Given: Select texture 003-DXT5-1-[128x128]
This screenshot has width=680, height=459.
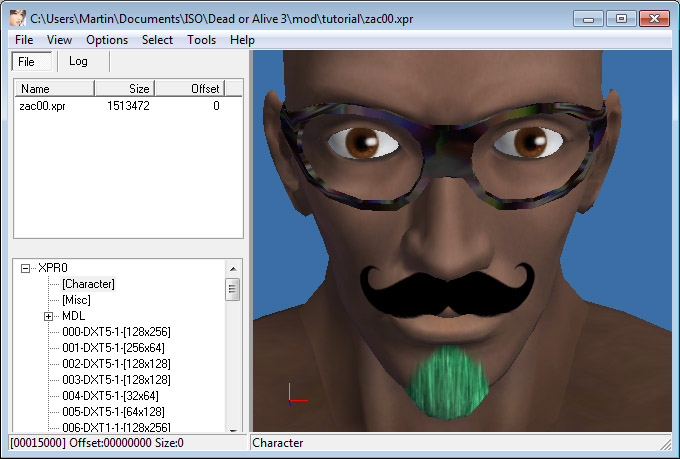Looking at the screenshot, I should coord(116,380).
